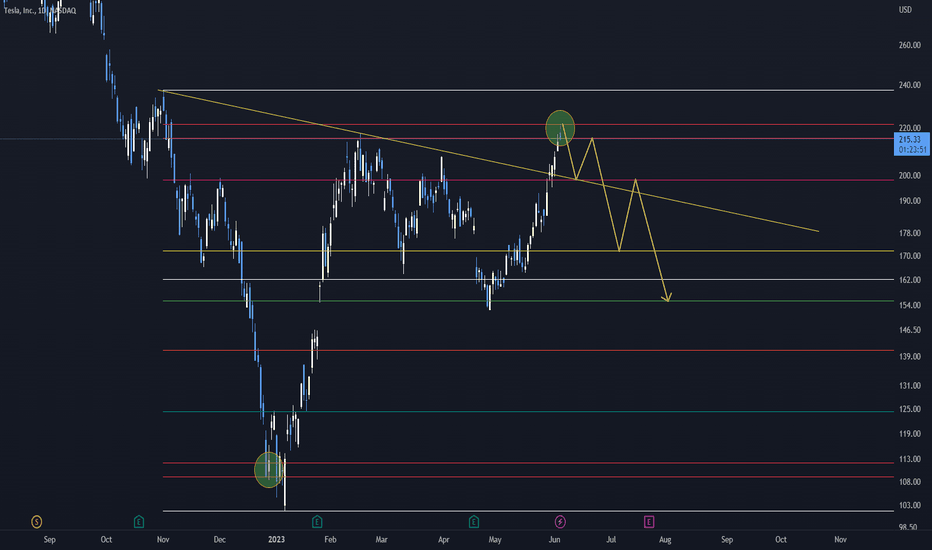Viewport: 932px width, 550px height.
Task: Click the 220.00 price axis label
Action: click(x=909, y=128)
